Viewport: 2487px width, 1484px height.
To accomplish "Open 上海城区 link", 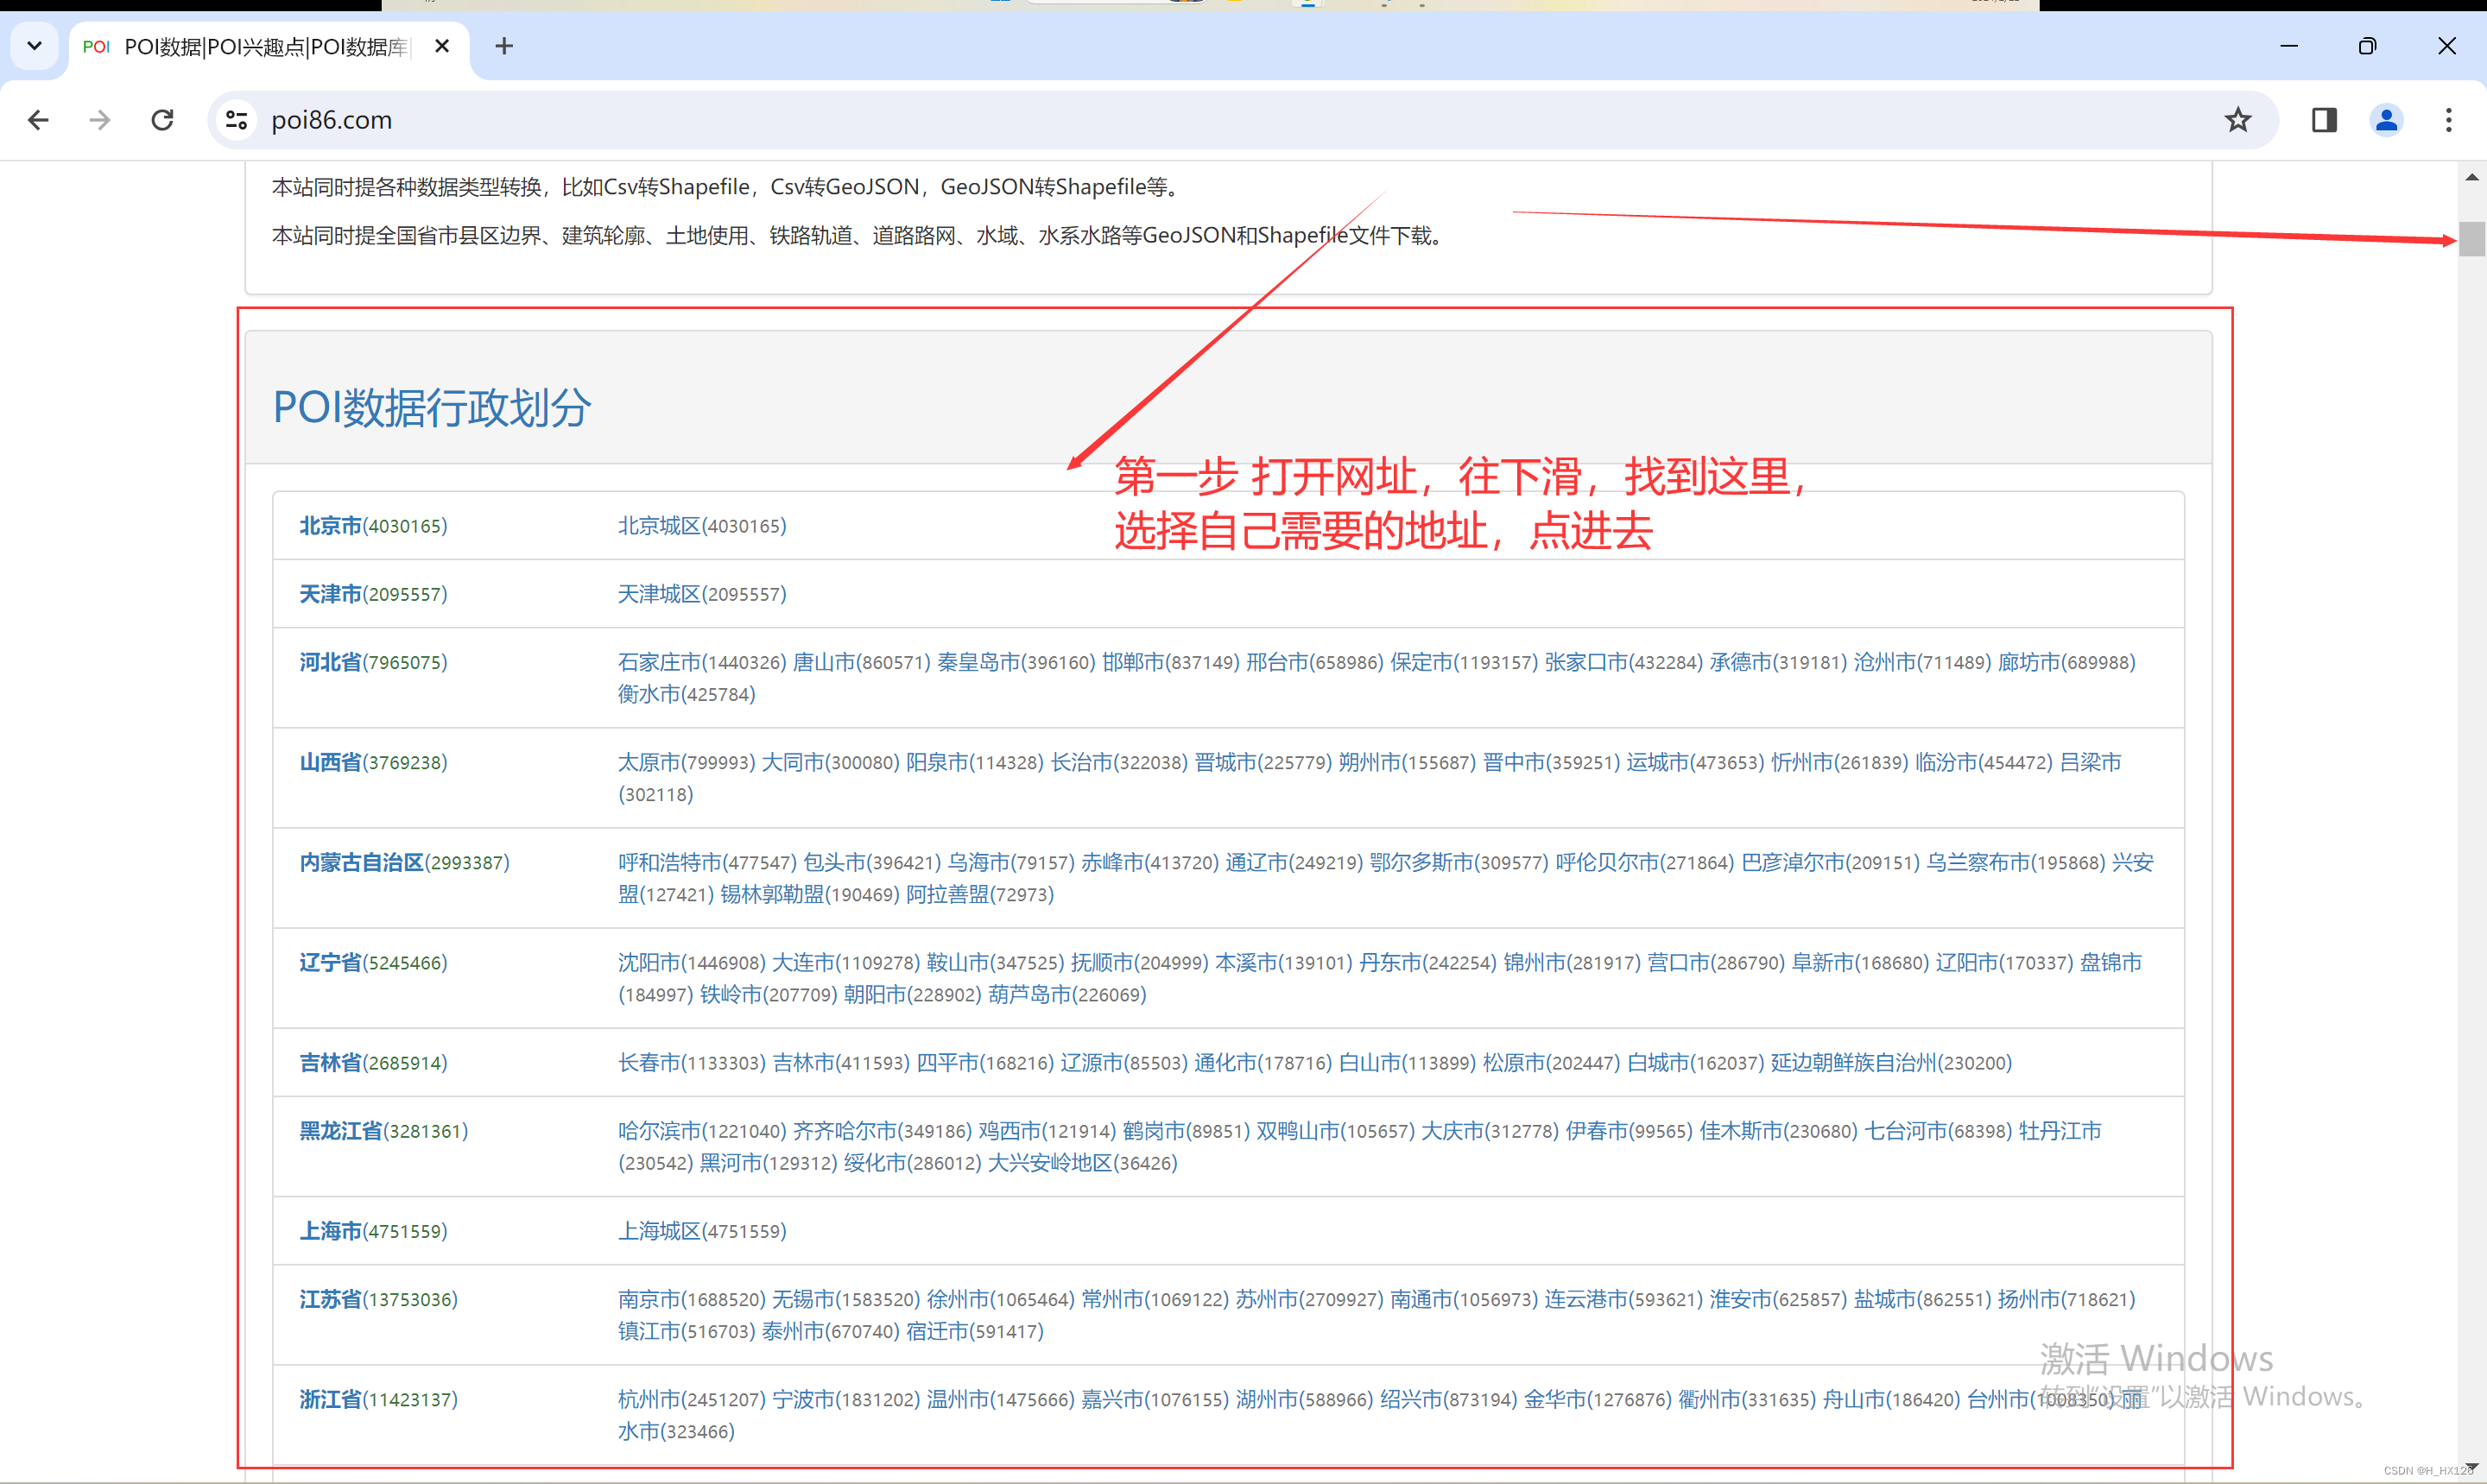I will (x=658, y=1231).
